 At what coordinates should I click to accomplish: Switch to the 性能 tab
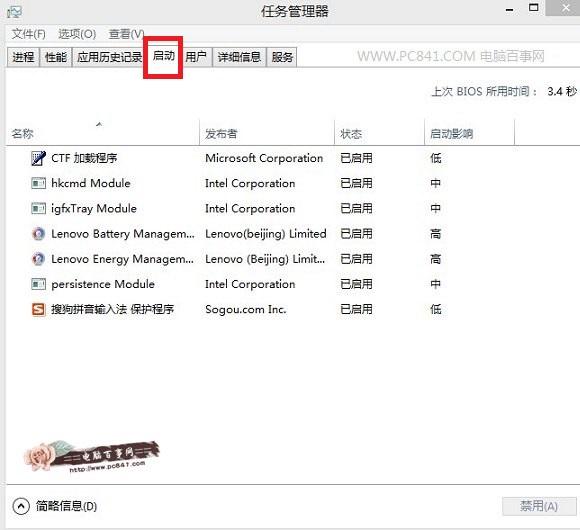click(55, 57)
